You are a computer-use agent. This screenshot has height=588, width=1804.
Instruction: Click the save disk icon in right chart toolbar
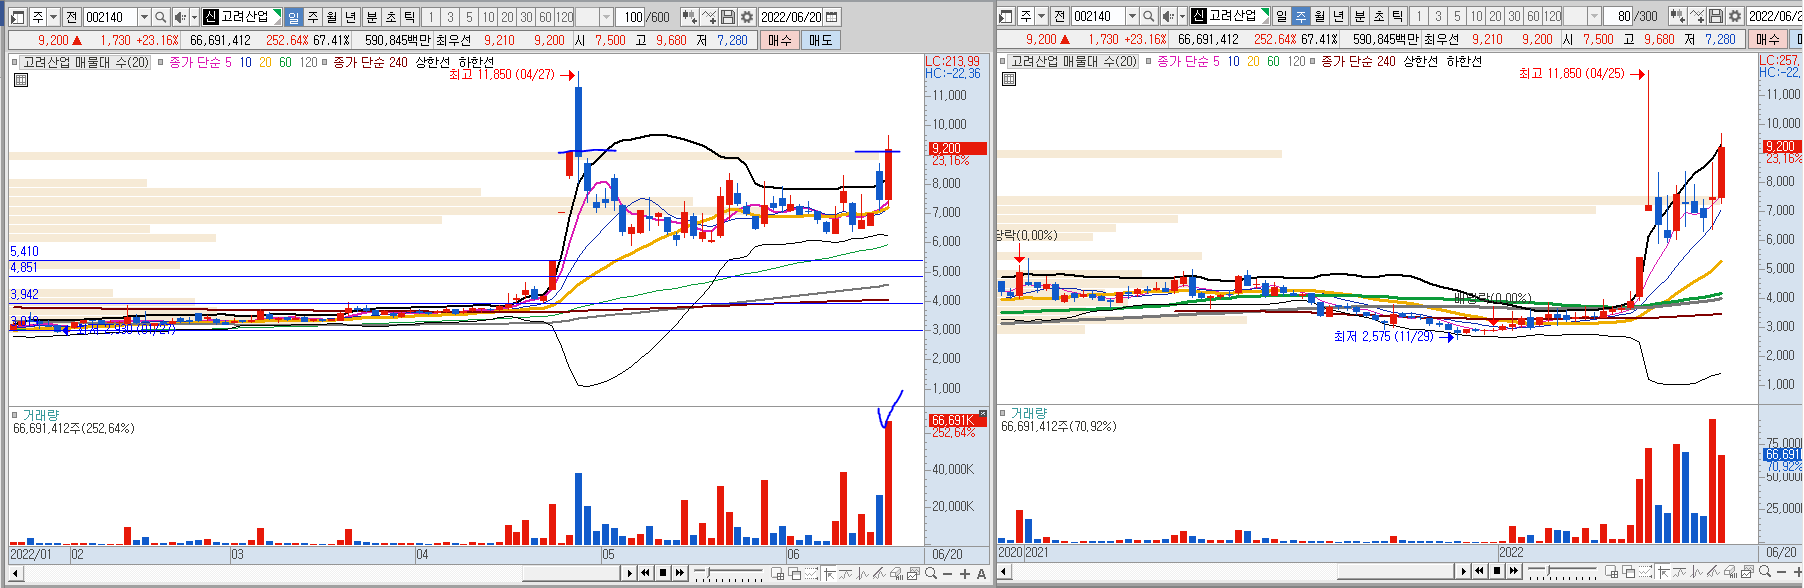point(1716,17)
